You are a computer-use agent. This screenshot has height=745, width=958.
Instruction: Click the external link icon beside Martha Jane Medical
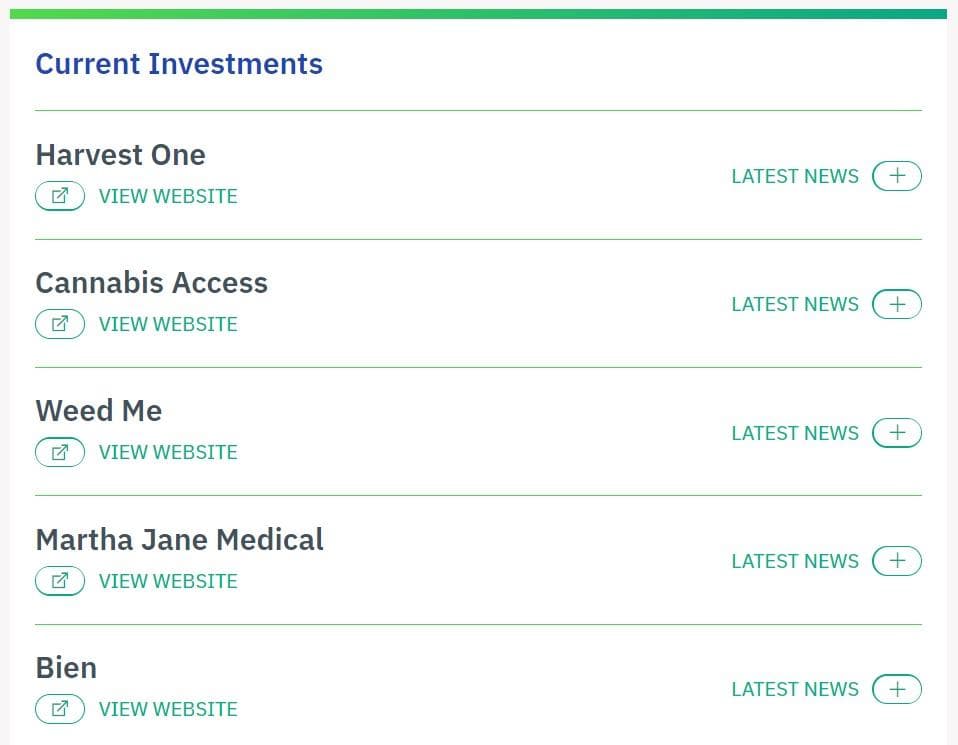point(60,581)
